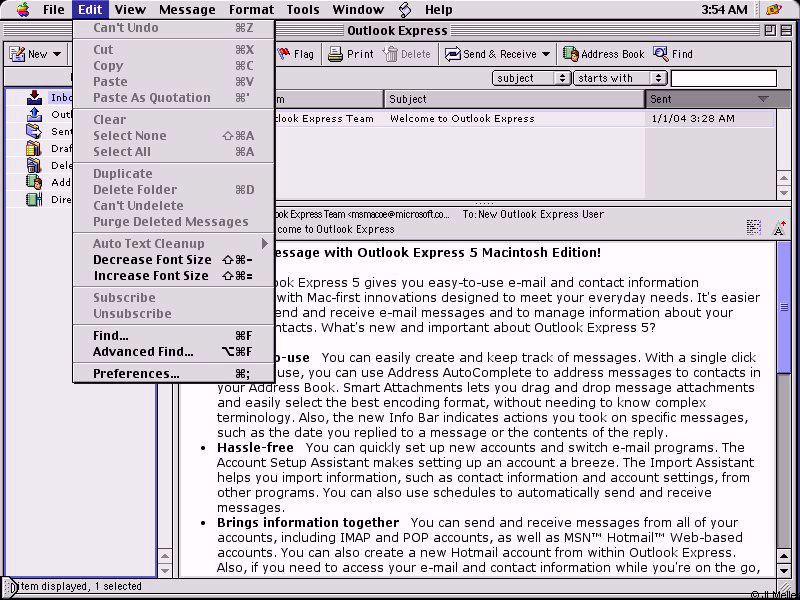This screenshot has height=600, width=800.
Task: Click the Find magnifier toolbar icon
Action: (x=660, y=54)
